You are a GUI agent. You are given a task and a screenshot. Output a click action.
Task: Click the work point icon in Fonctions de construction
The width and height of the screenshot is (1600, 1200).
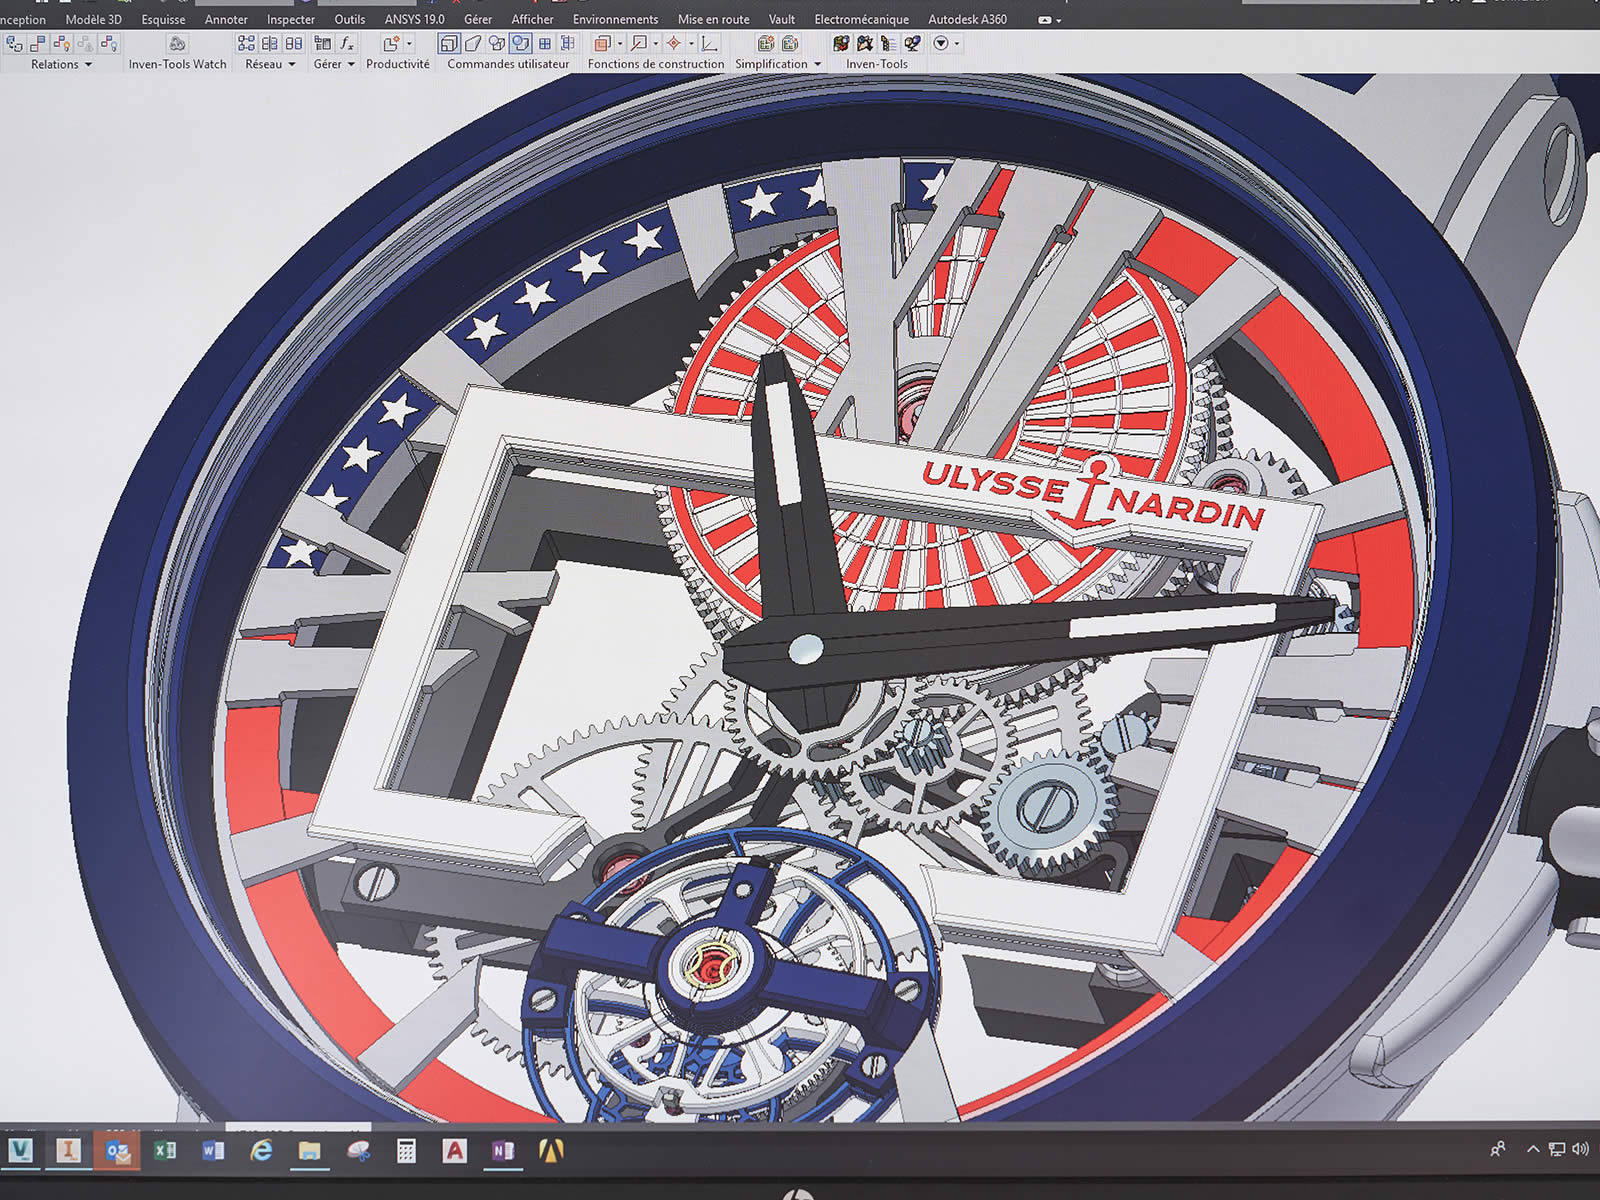[674, 43]
